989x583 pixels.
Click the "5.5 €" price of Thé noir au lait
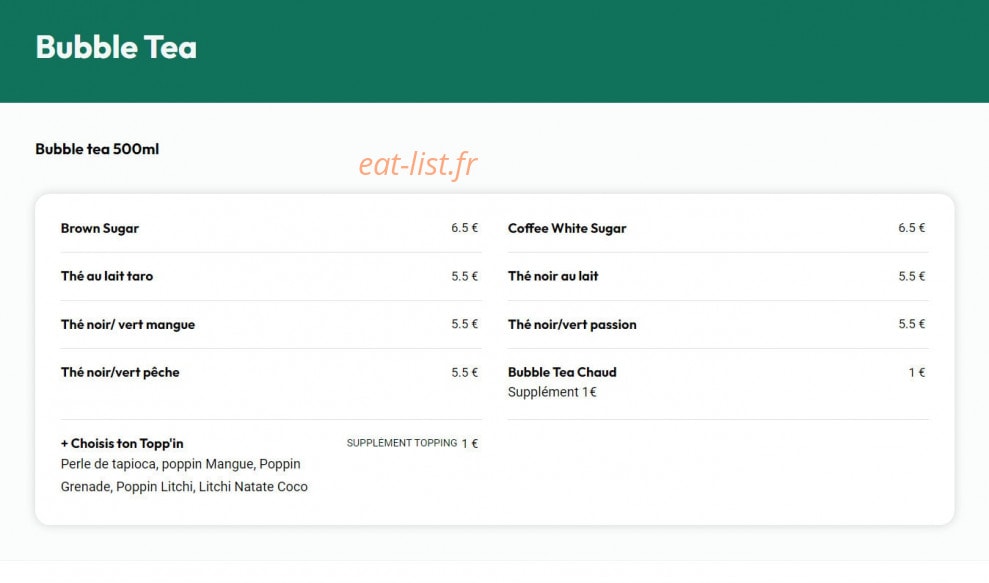pos(911,276)
